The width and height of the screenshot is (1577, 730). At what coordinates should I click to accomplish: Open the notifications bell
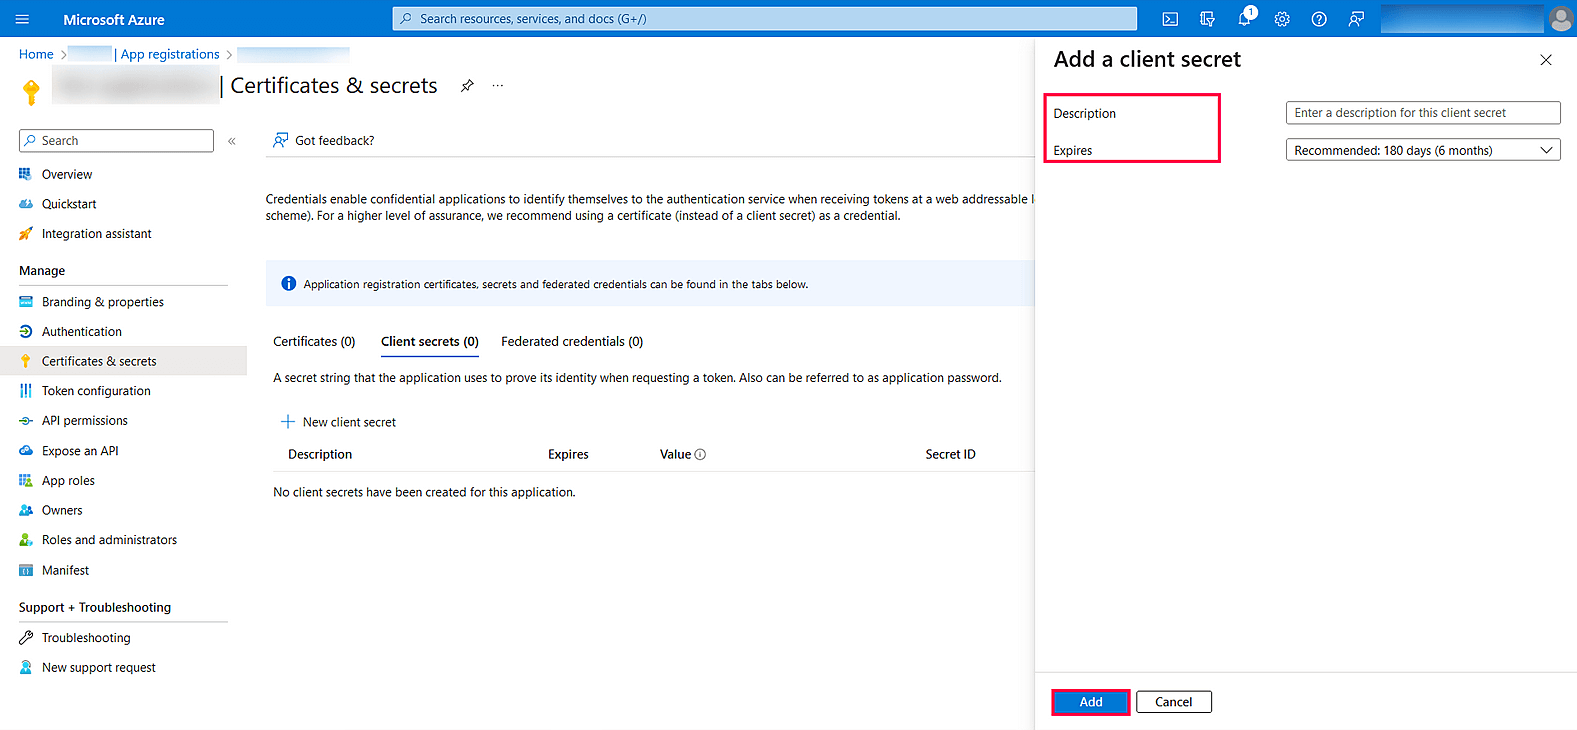1245,19
